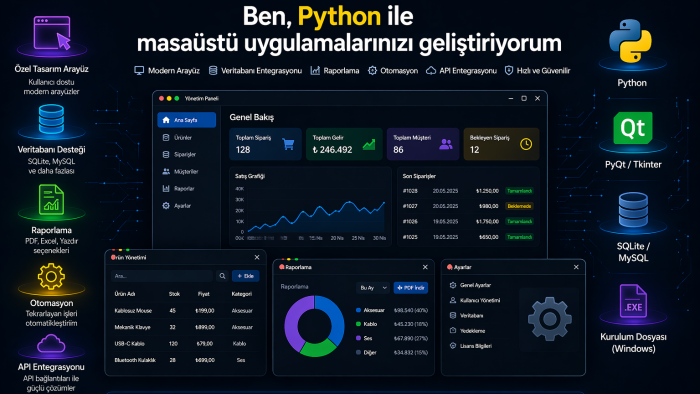Click the USB-C Kablo product row
700x394 pixels.
pyautogui.click(x=185, y=344)
